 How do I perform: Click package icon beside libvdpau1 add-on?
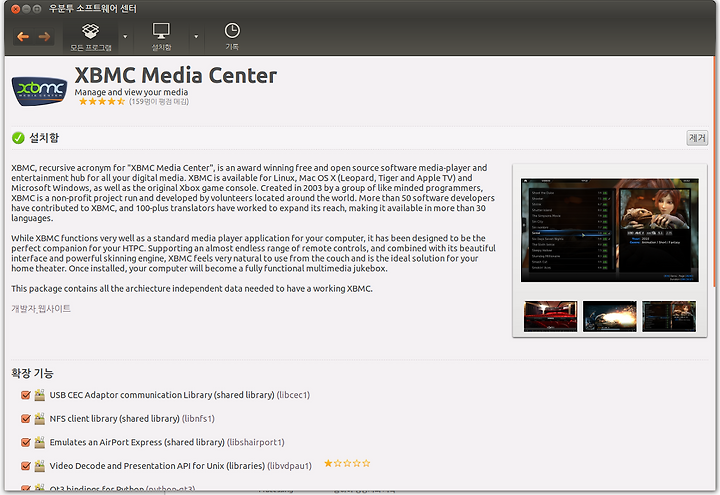pos(40,466)
